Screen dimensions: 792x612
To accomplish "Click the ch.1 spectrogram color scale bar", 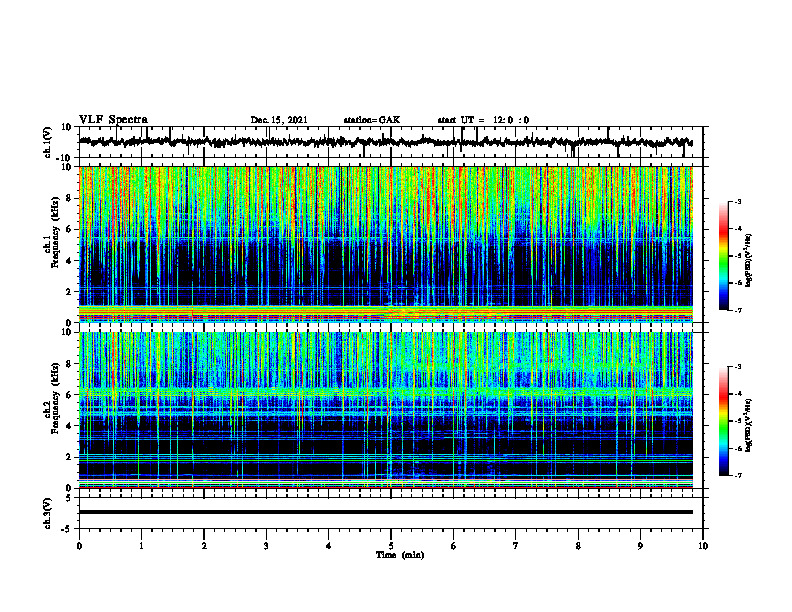I will click(x=724, y=256).
